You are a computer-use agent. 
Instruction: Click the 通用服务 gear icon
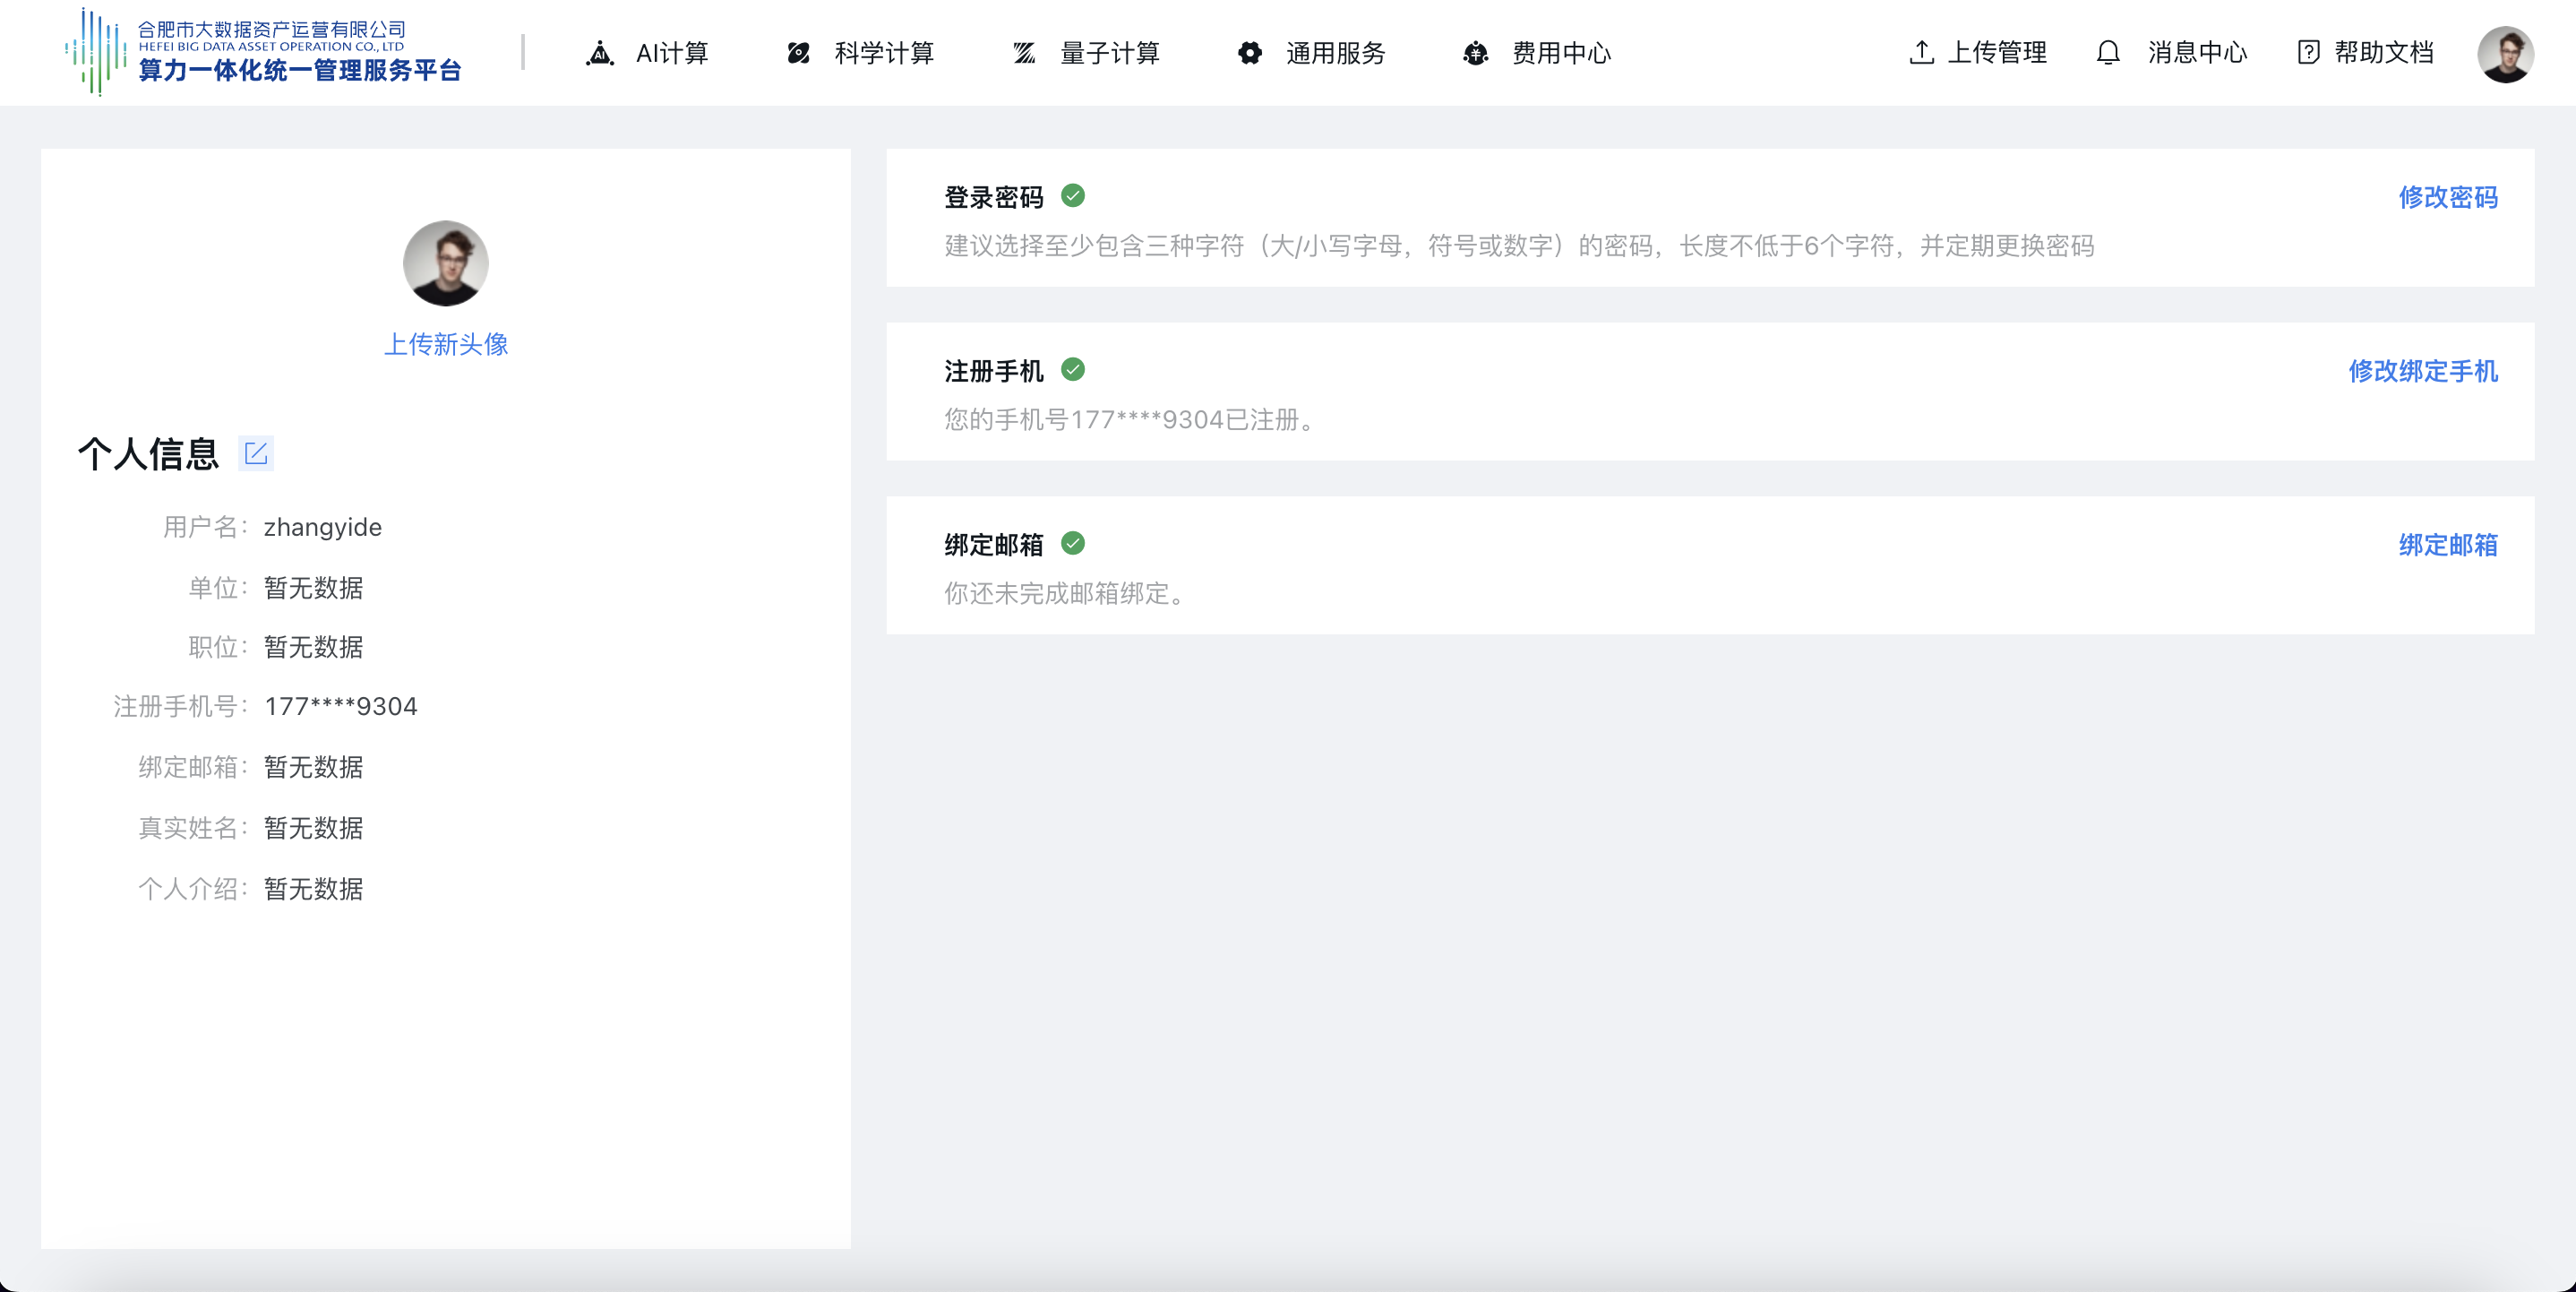coord(1250,53)
